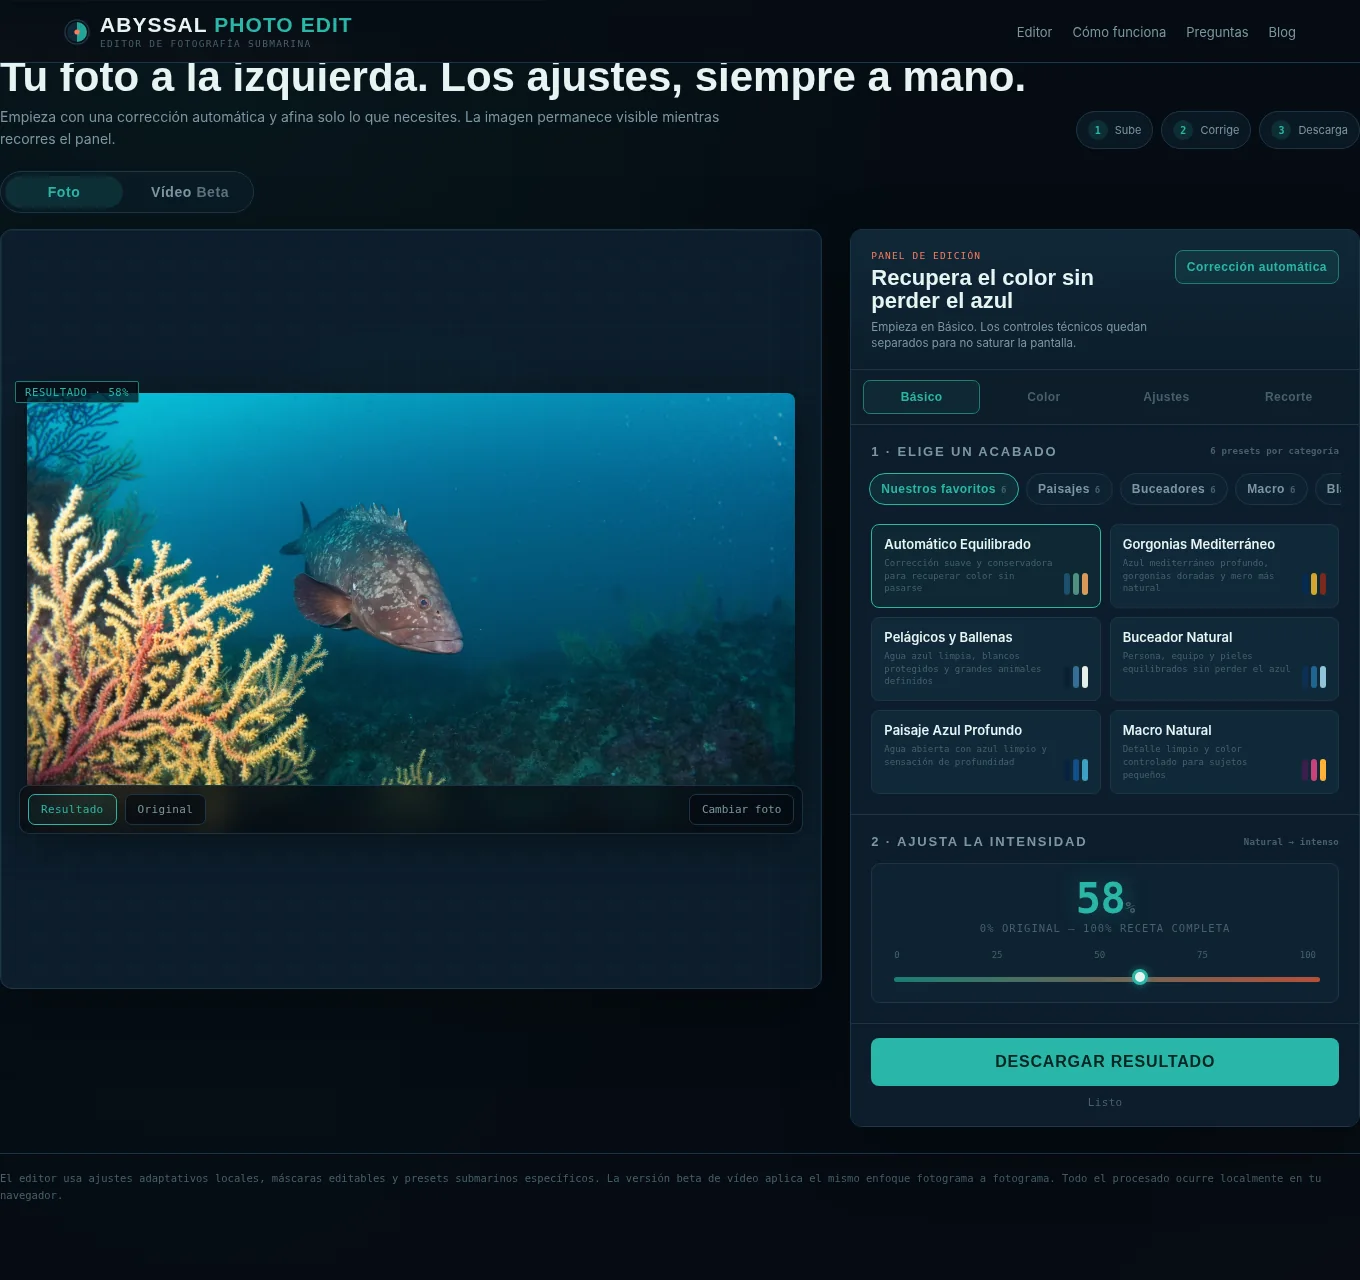Open the Básico tab
Screen dimensions: 1360x1280
tap(921, 397)
